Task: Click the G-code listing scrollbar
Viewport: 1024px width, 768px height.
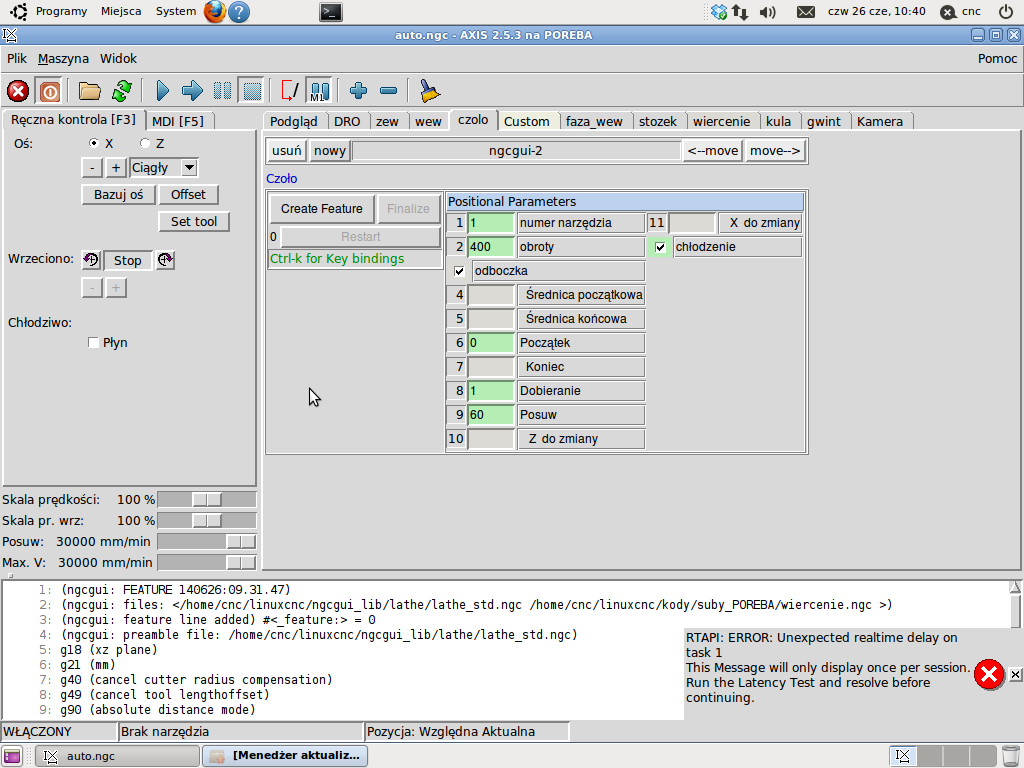Action: tap(1015, 604)
